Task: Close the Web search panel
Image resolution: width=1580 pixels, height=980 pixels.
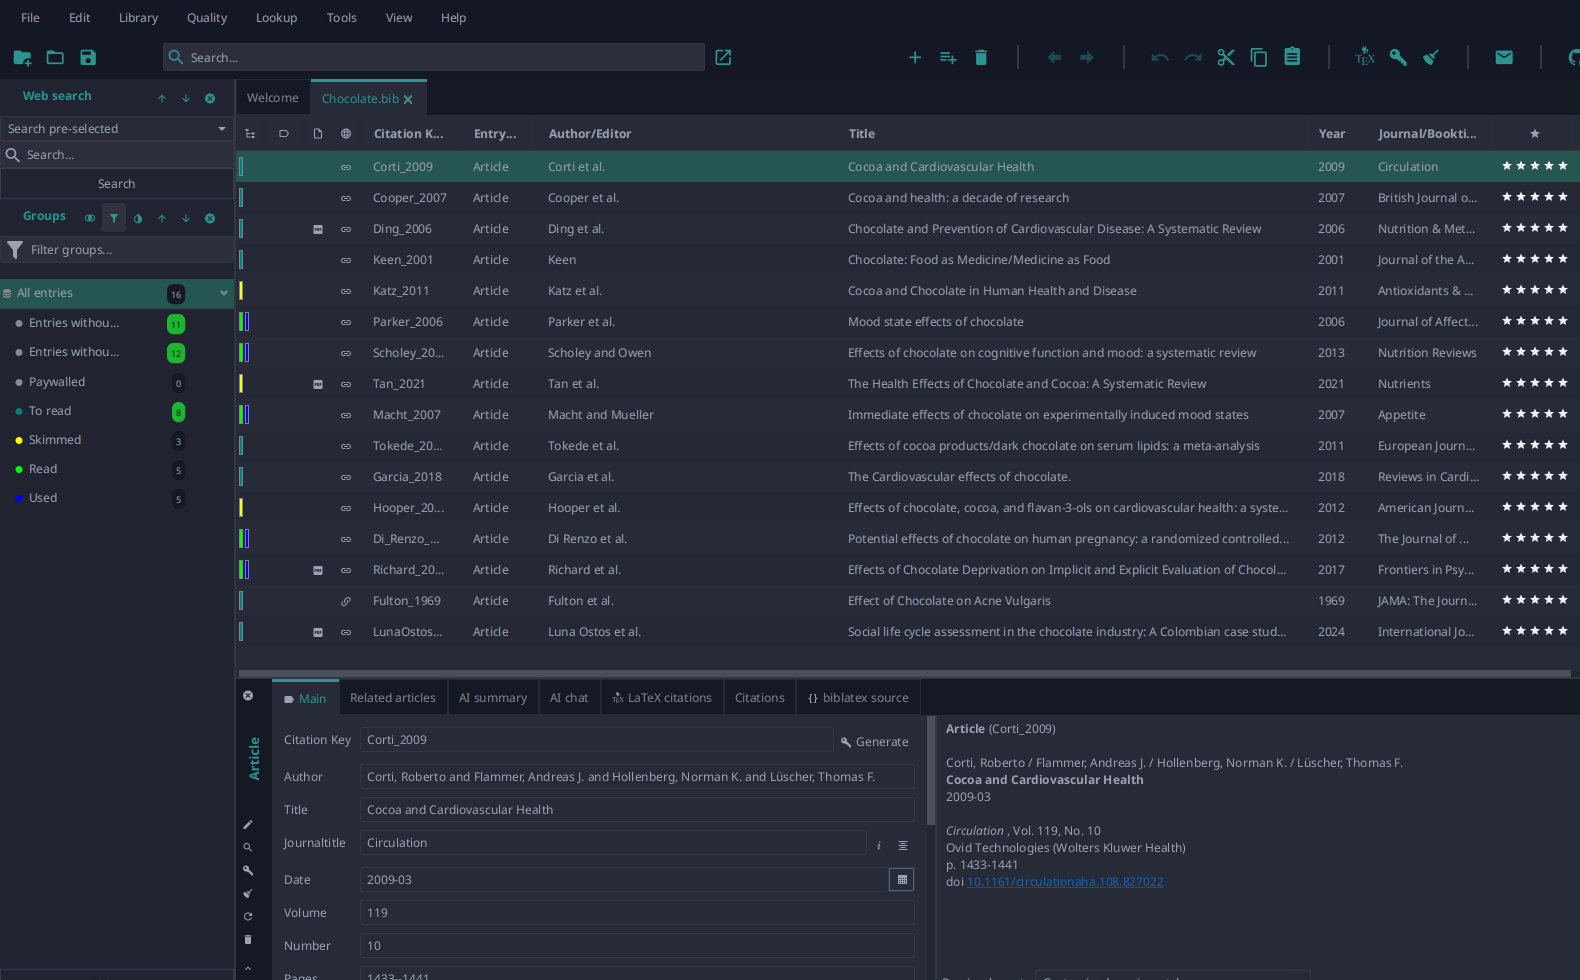Action: (210, 99)
